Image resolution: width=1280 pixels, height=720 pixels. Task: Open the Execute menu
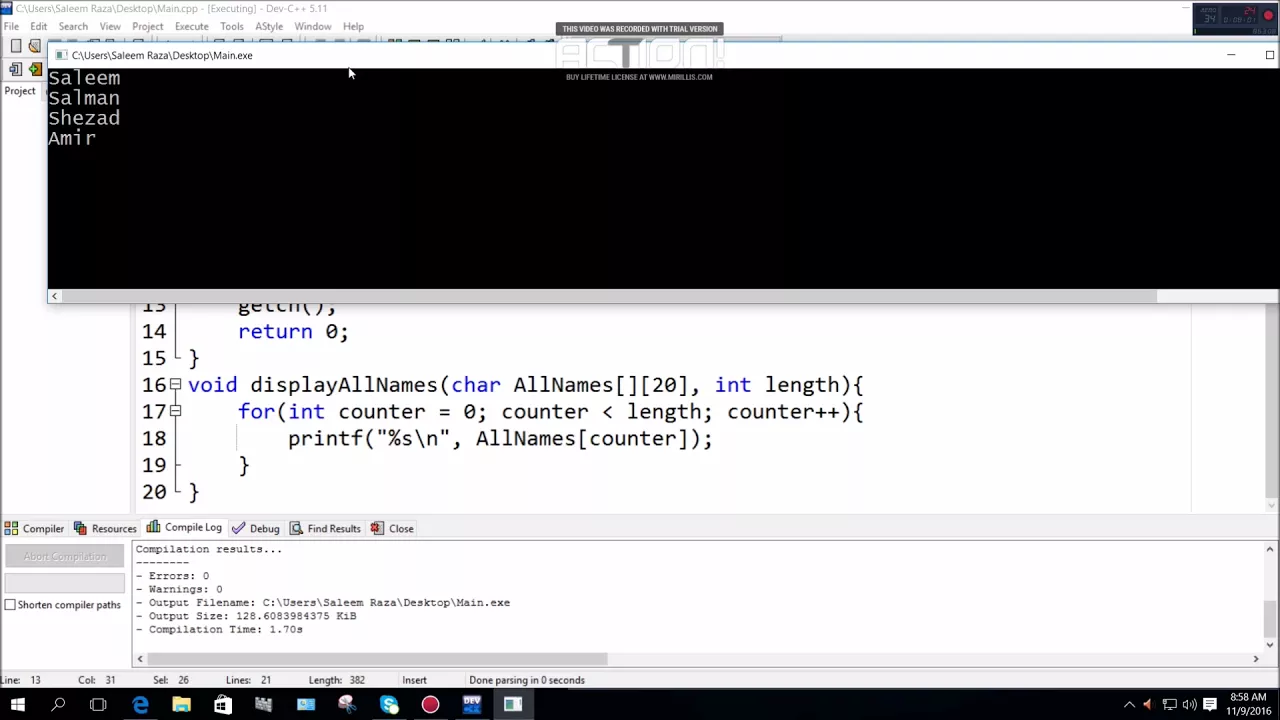tap(191, 26)
